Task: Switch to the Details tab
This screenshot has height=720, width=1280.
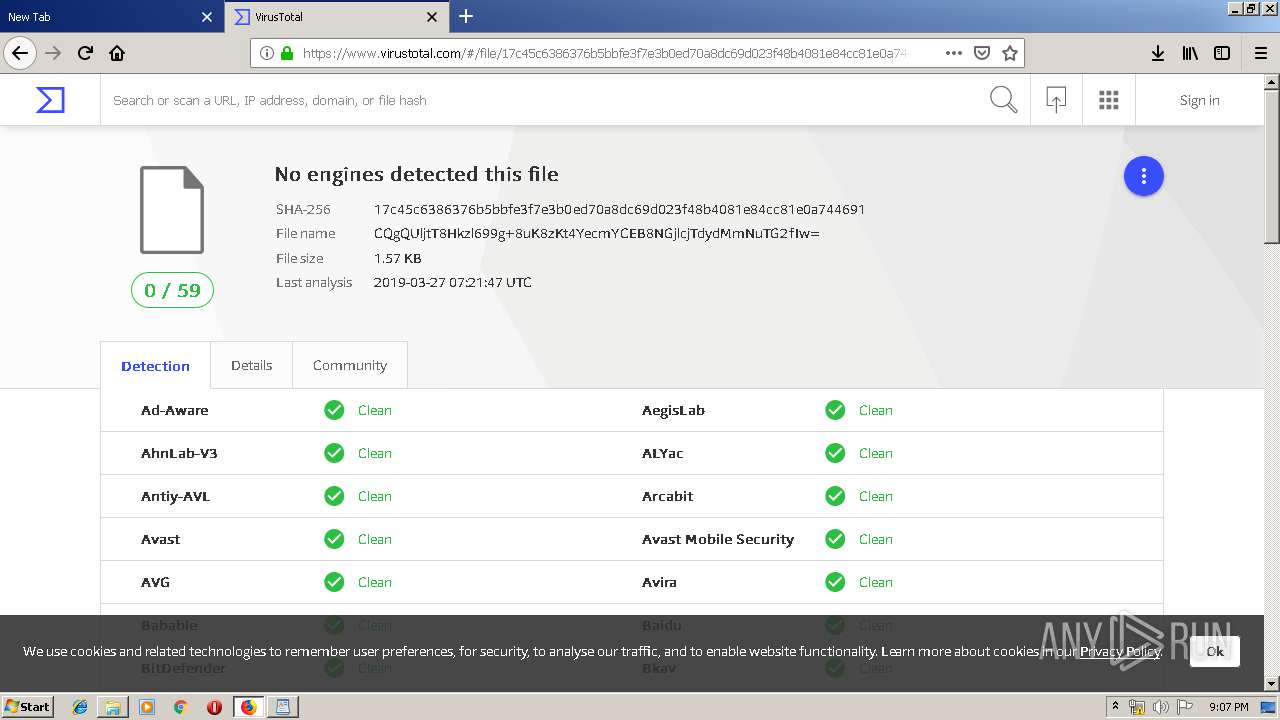Action: tap(252, 365)
